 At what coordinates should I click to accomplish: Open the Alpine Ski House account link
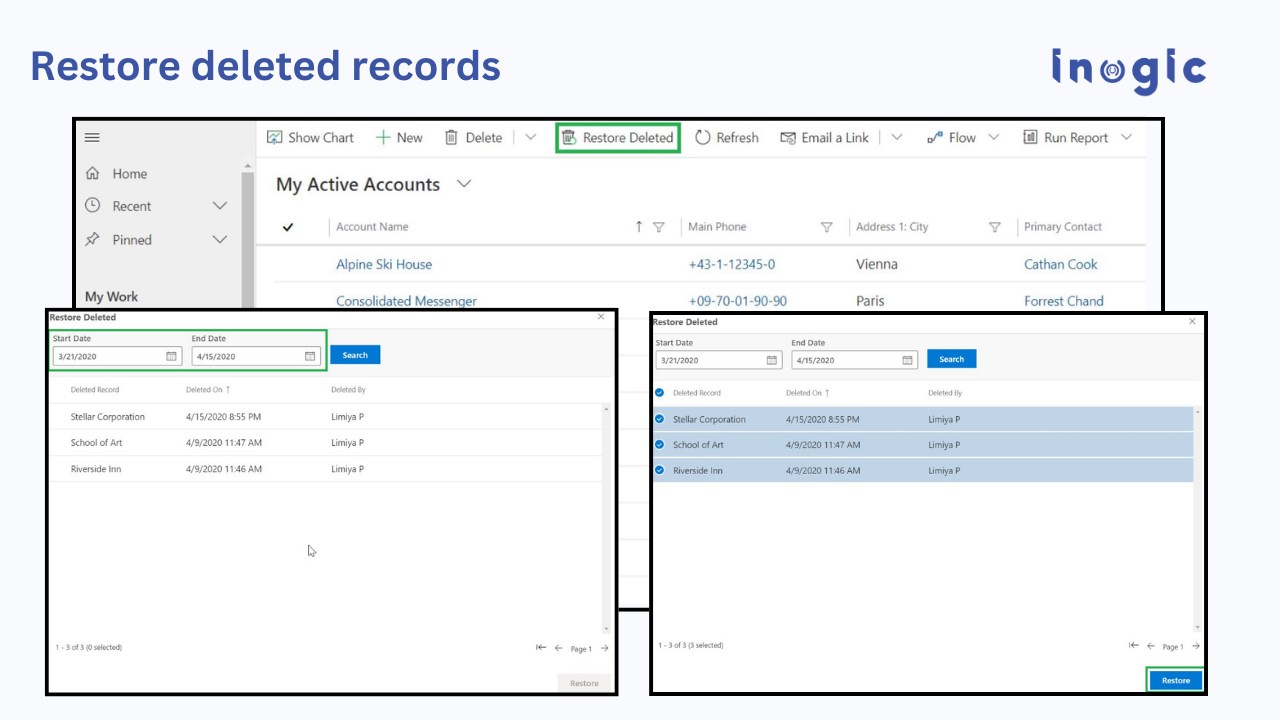[x=384, y=264]
